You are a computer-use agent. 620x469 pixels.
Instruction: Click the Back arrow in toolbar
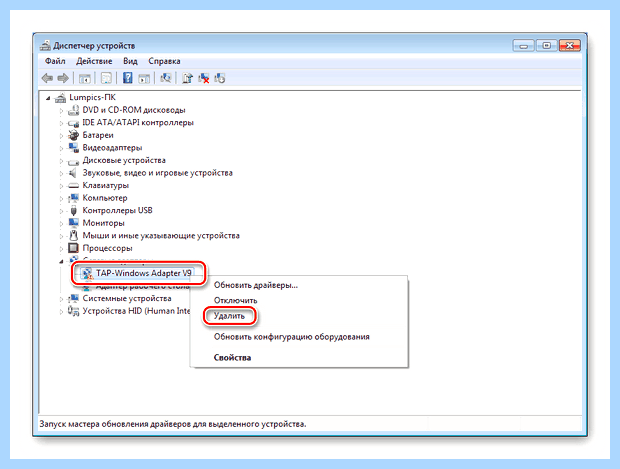[x=47, y=78]
